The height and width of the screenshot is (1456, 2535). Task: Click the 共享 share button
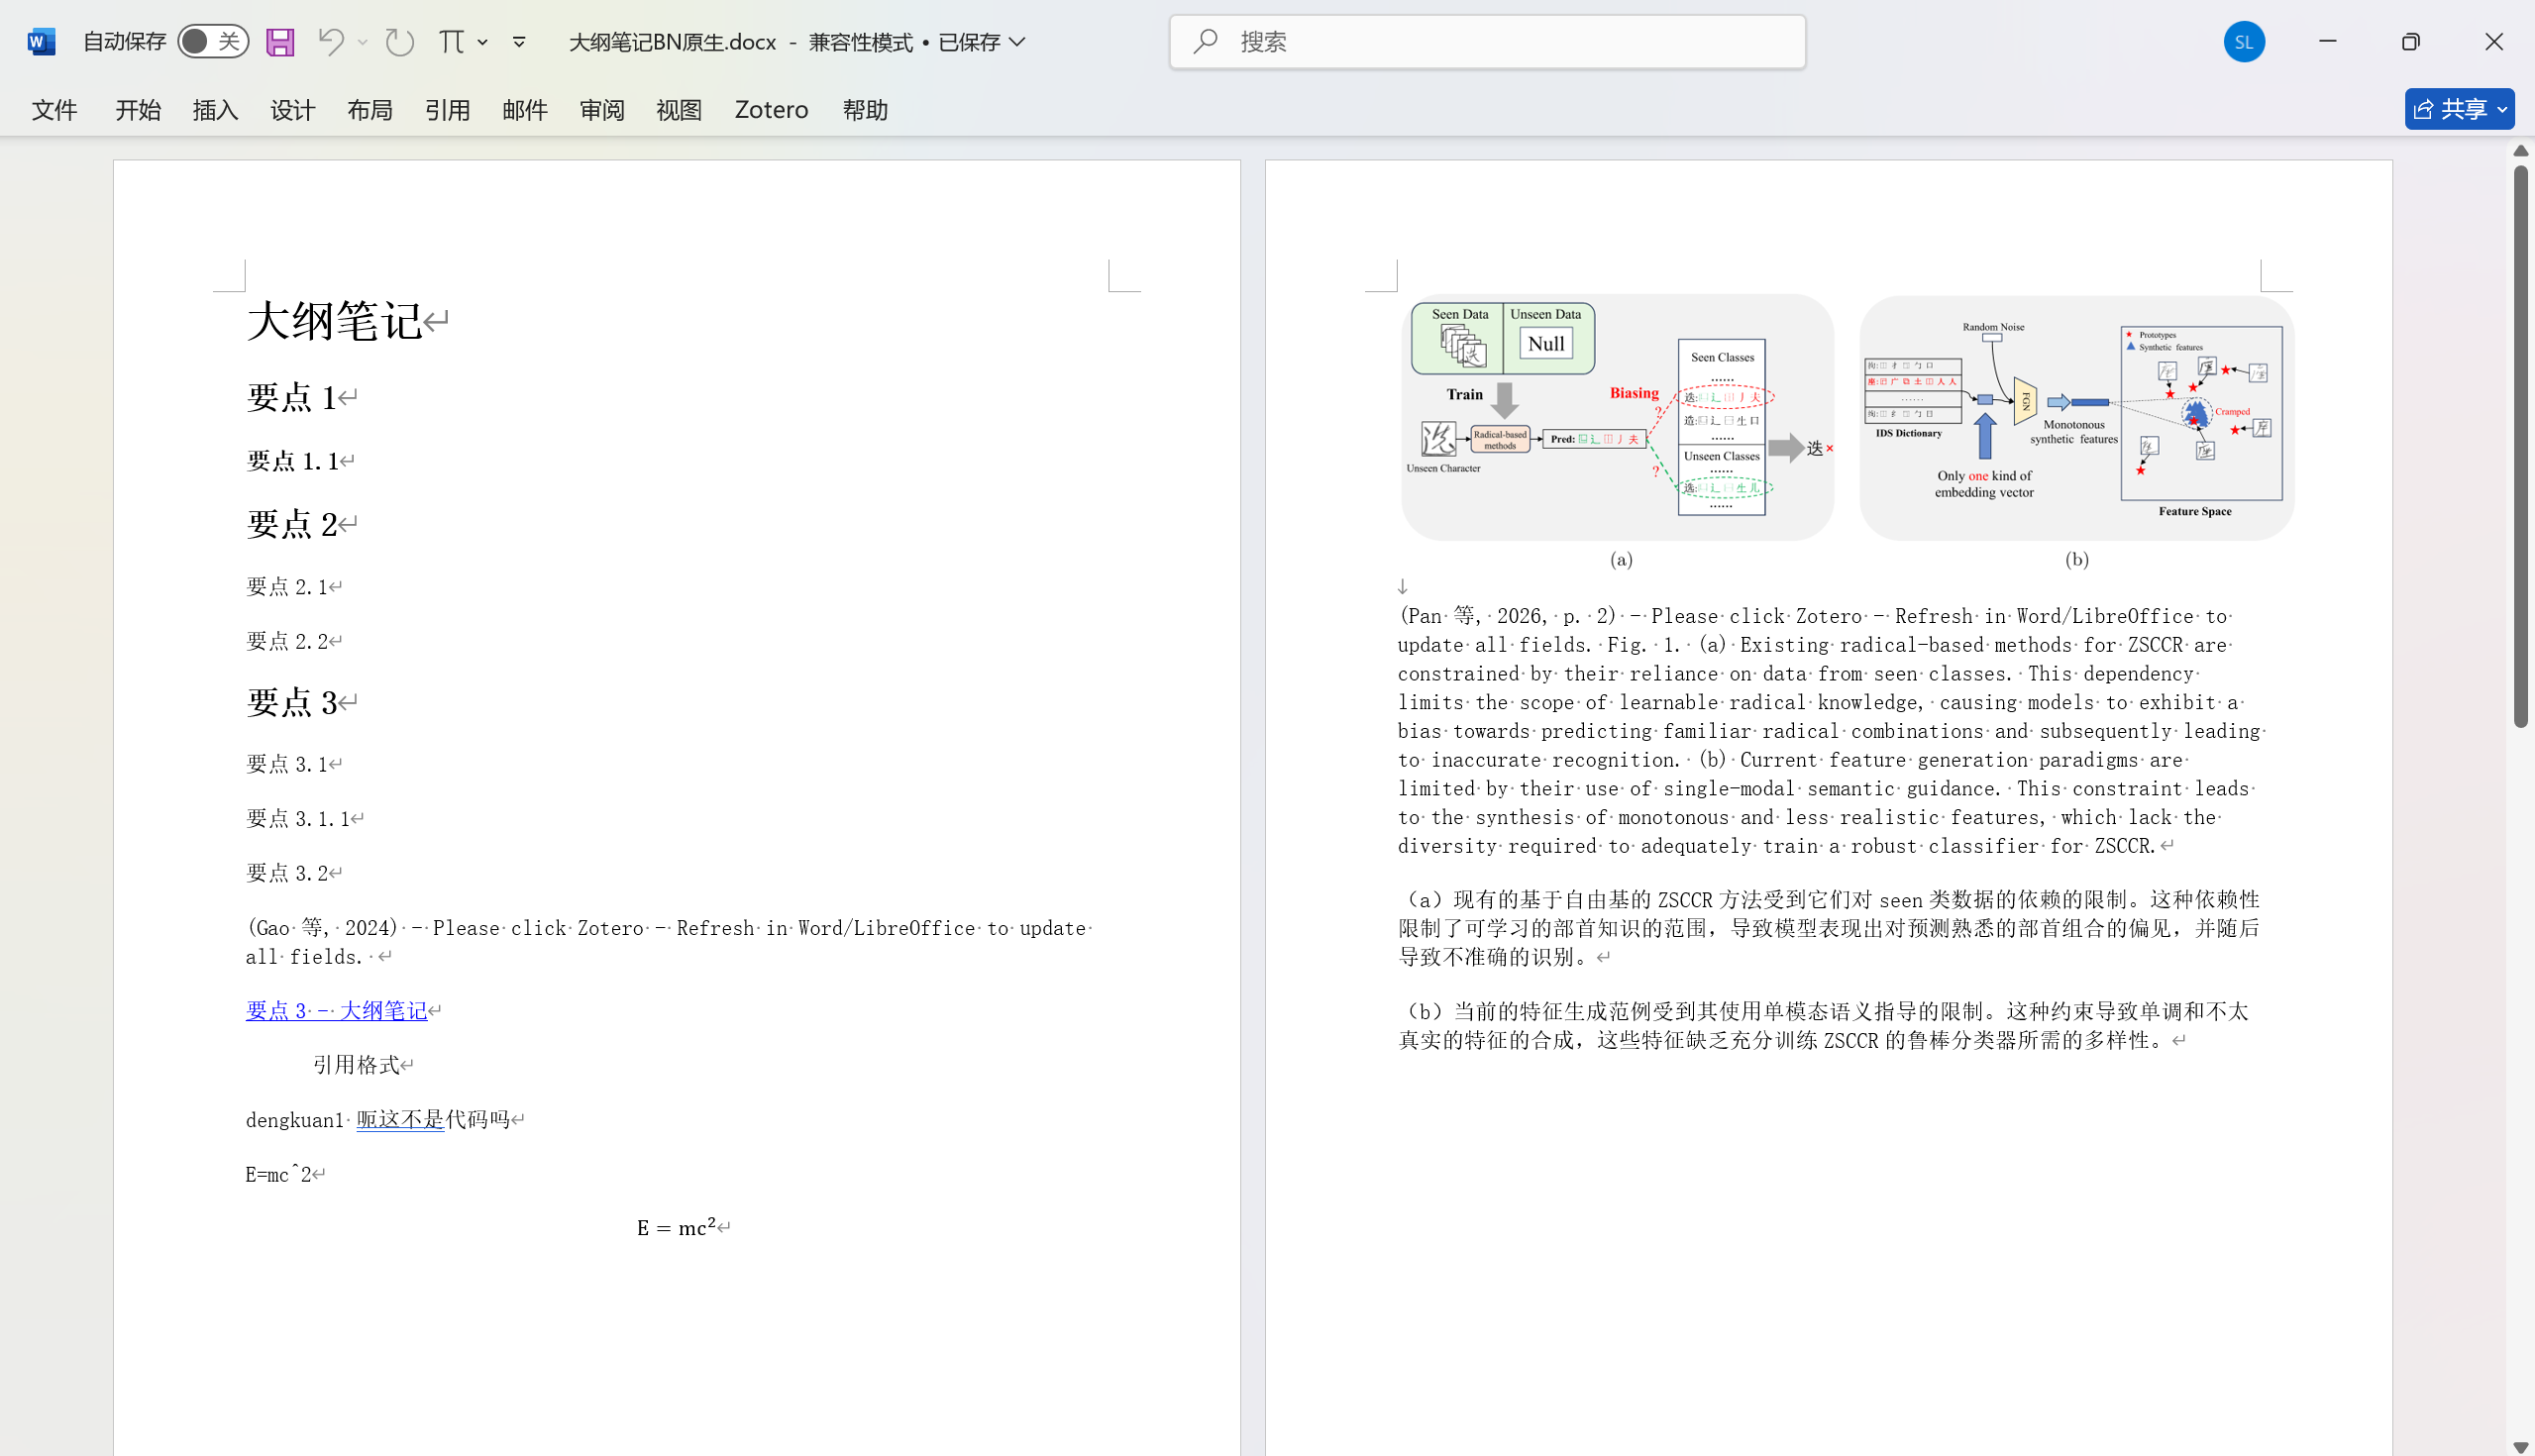[2449, 109]
